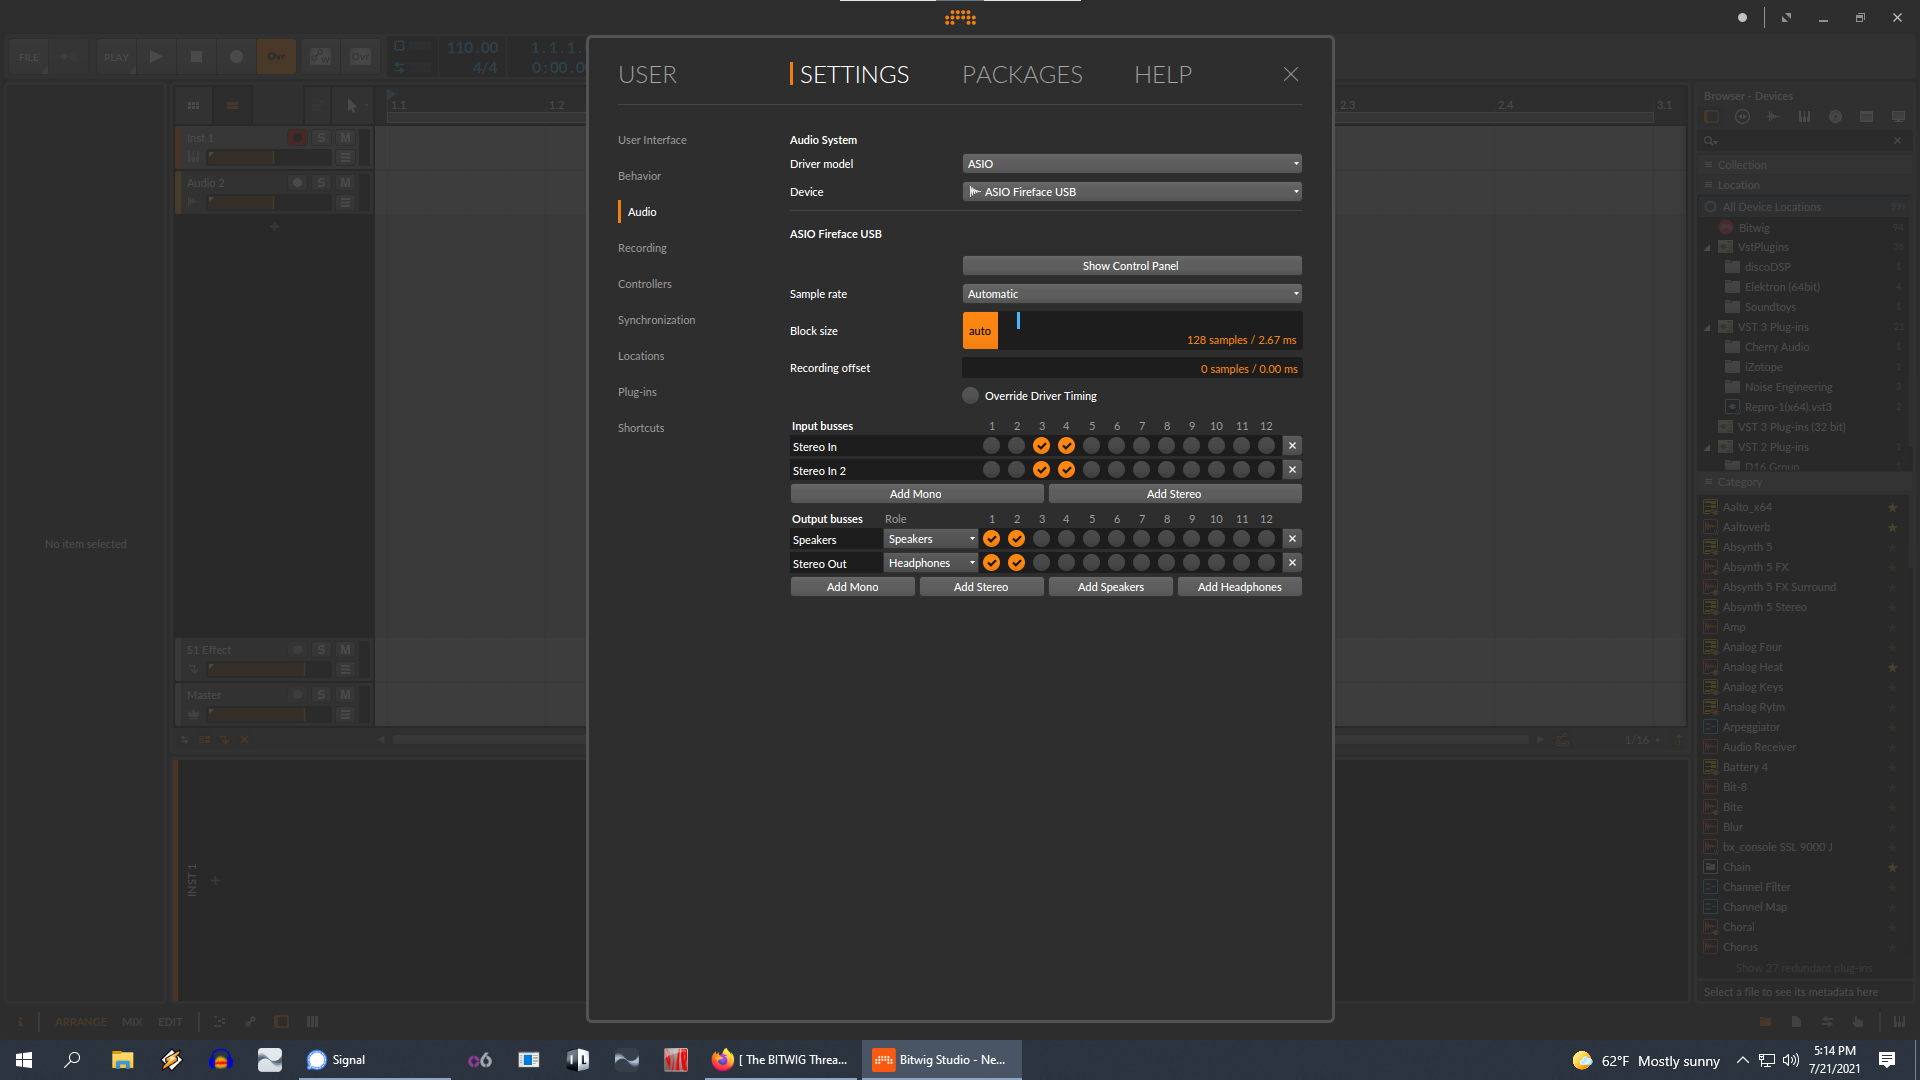Add a Mono output bus
This screenshot has height=1080, width=1920.
tap(852, 587)
